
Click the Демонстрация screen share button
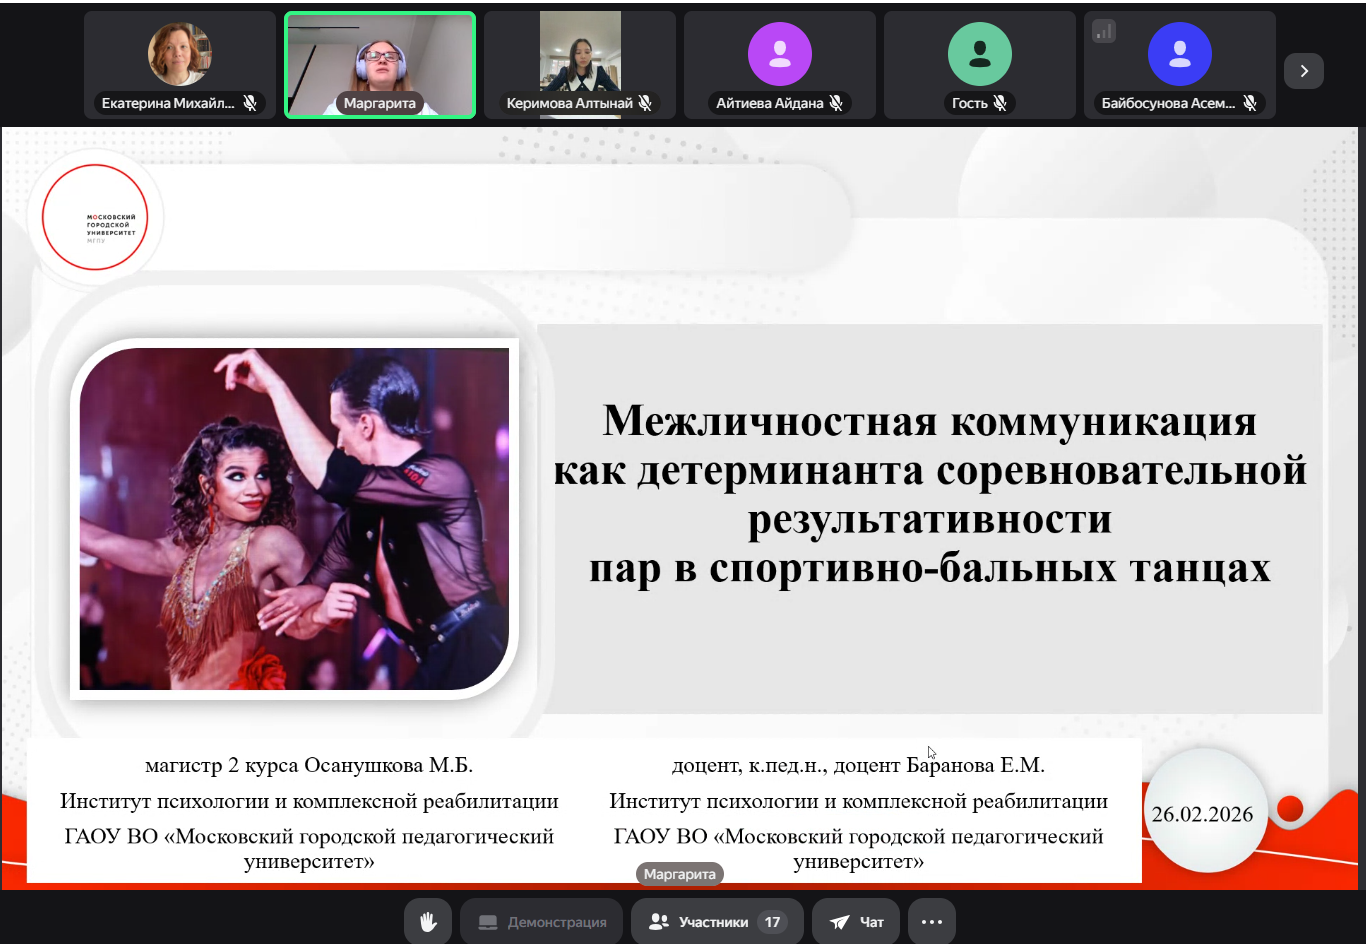click(541, 922)
